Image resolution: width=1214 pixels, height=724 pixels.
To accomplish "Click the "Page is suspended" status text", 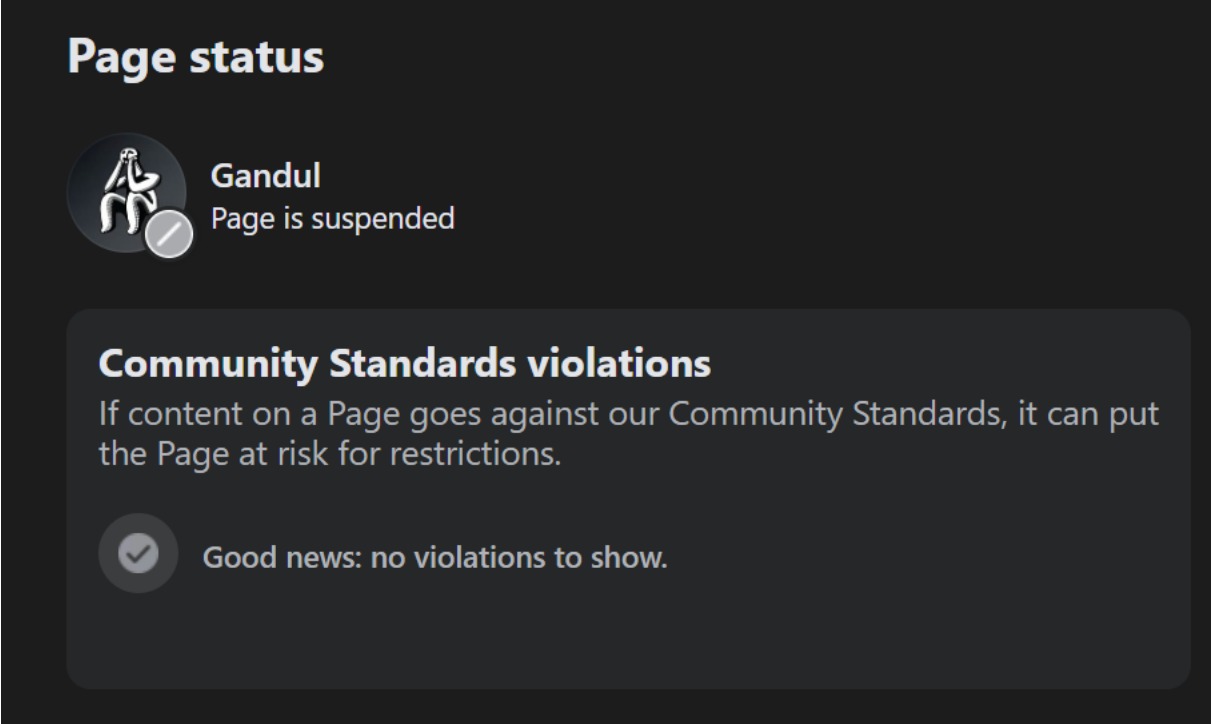I will 332,217.
